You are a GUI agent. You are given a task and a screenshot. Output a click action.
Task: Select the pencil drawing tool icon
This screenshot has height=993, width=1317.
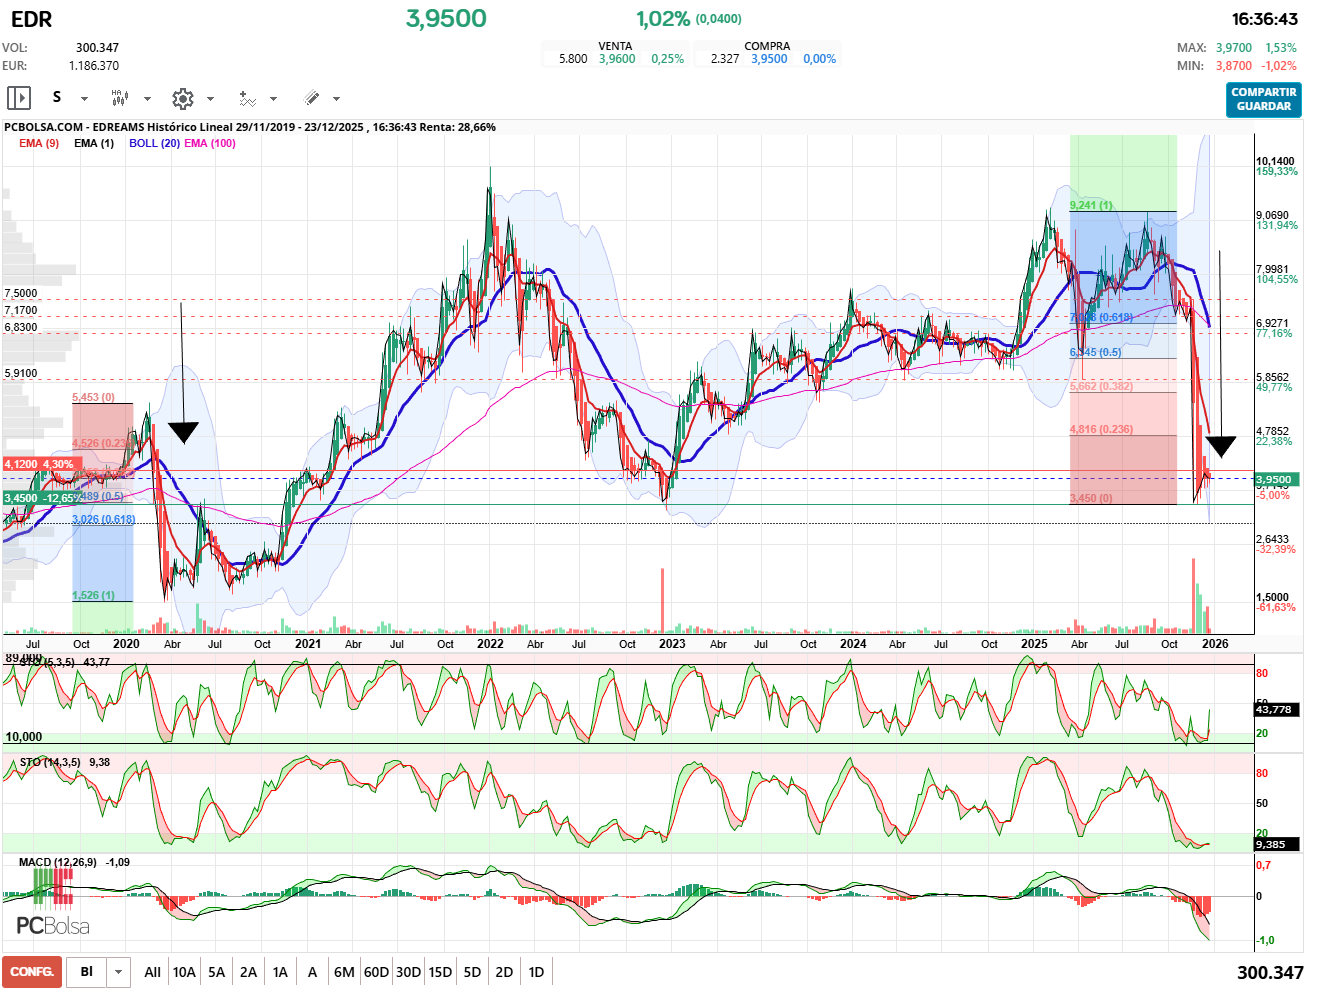point(311,98)
